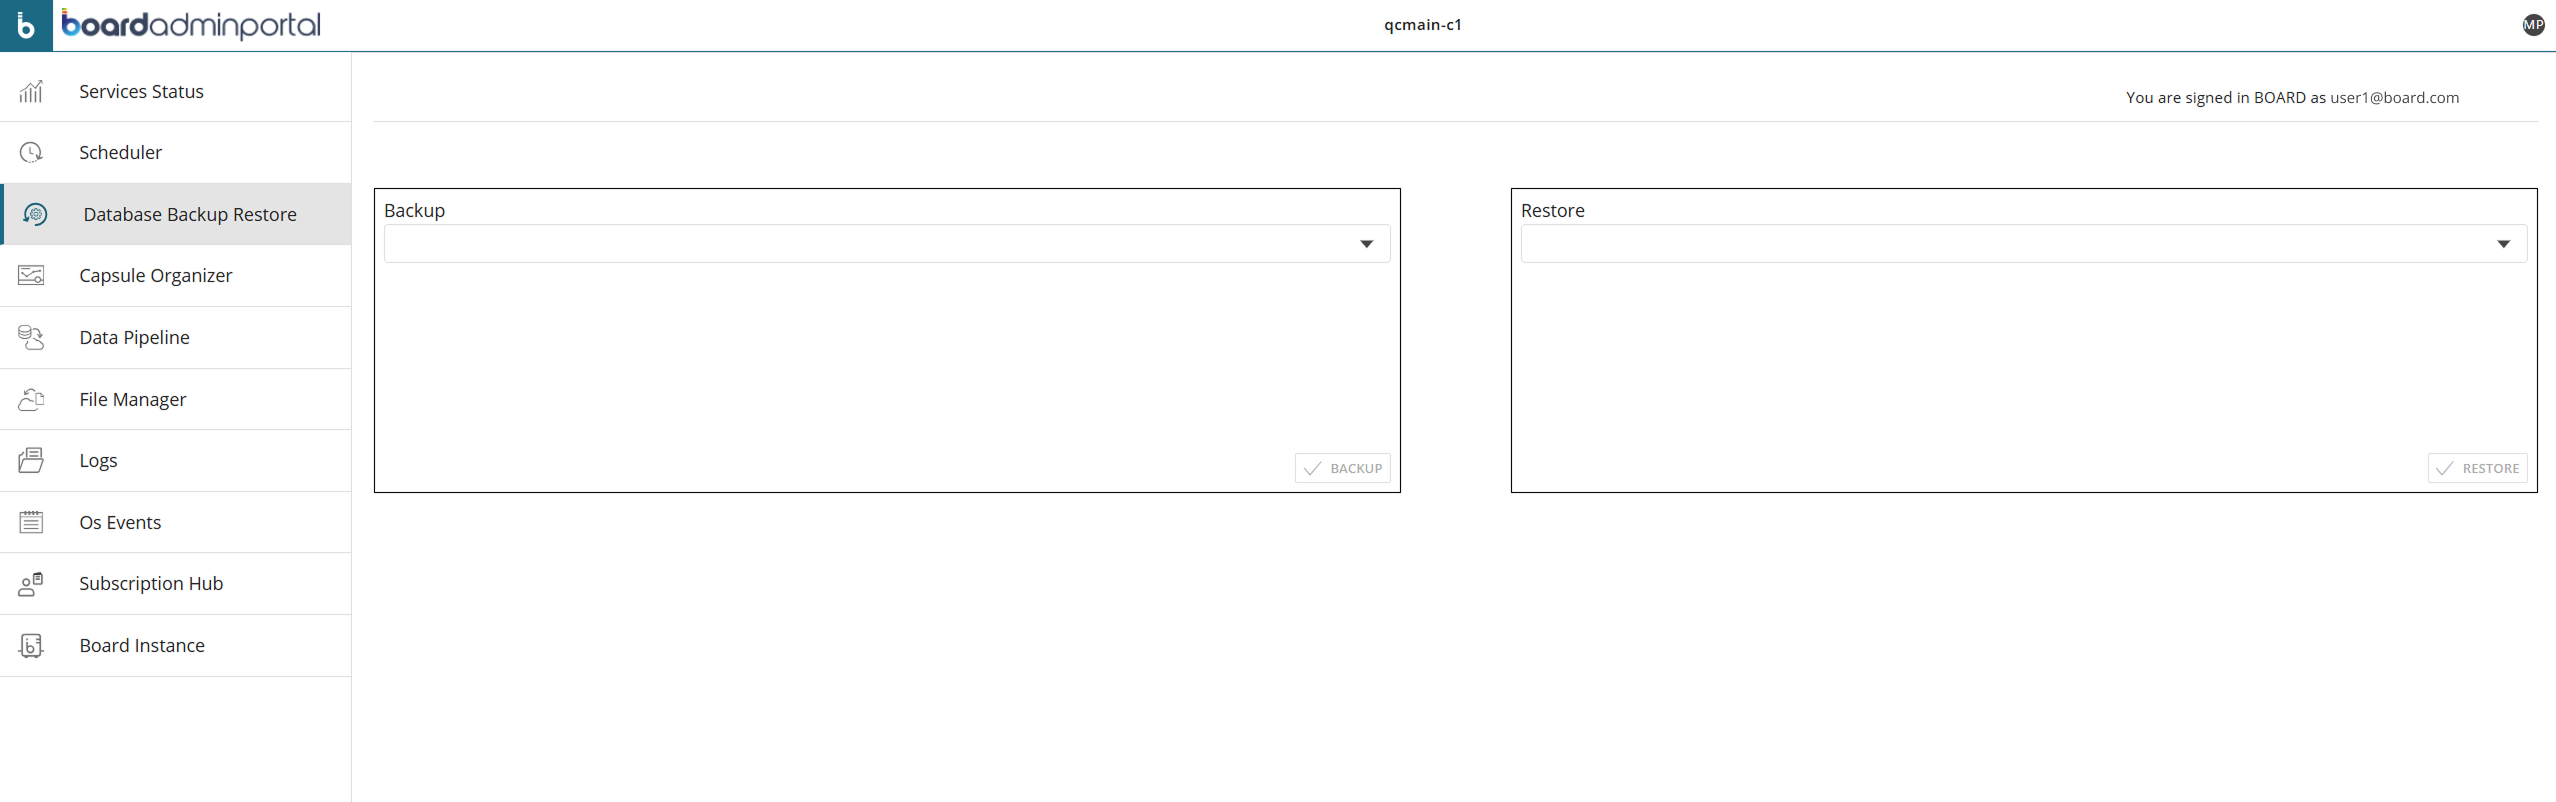Click the Os Events list icon
This screenshot has height=802, width=2556.
pos(31,522)
